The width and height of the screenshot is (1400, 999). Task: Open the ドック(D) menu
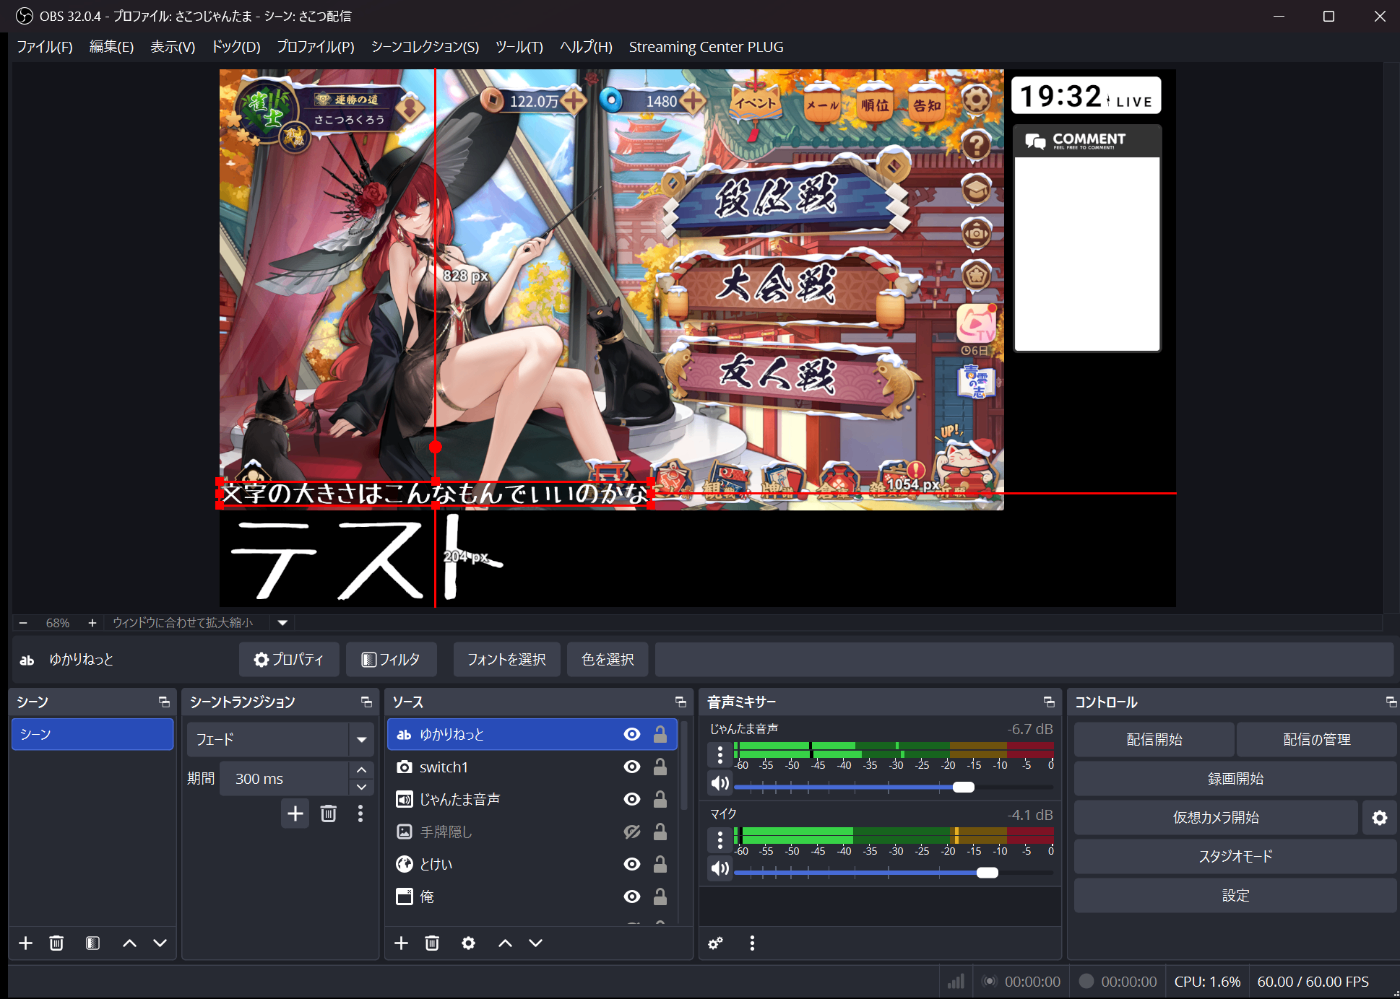click(236, 47)
